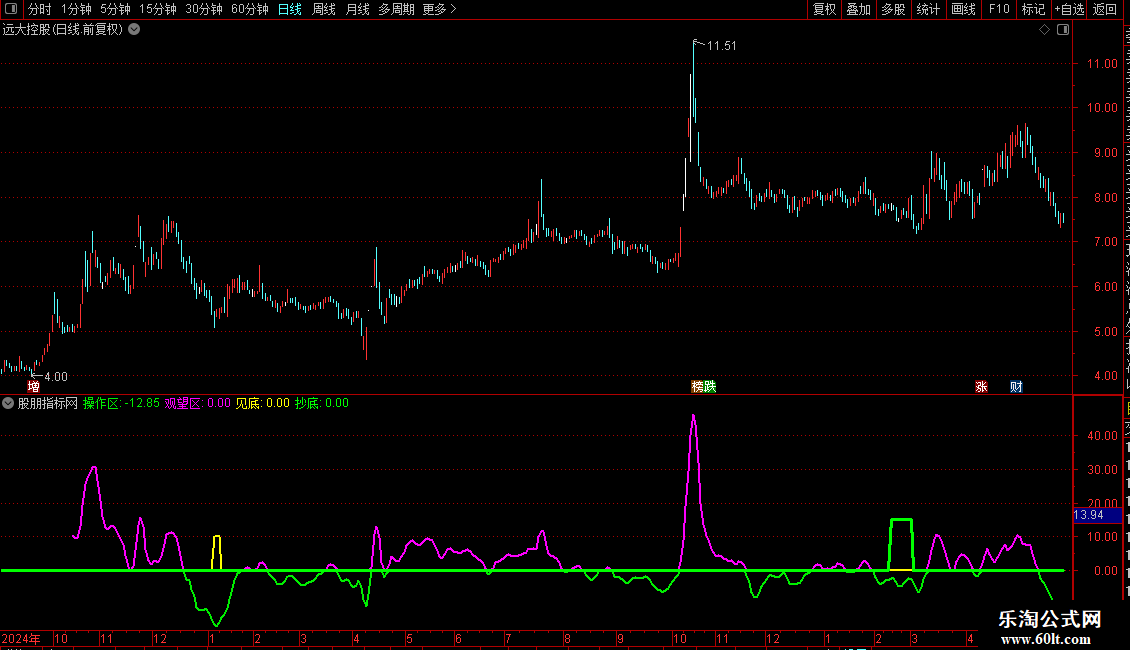Click the 13.94 value tag on axis
The image size is (1130, 650).
1097,515
